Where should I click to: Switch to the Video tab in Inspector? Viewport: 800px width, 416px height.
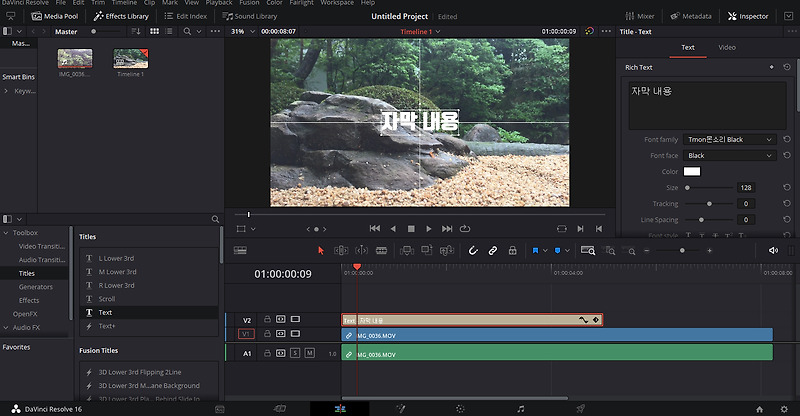tap(727, 47)
